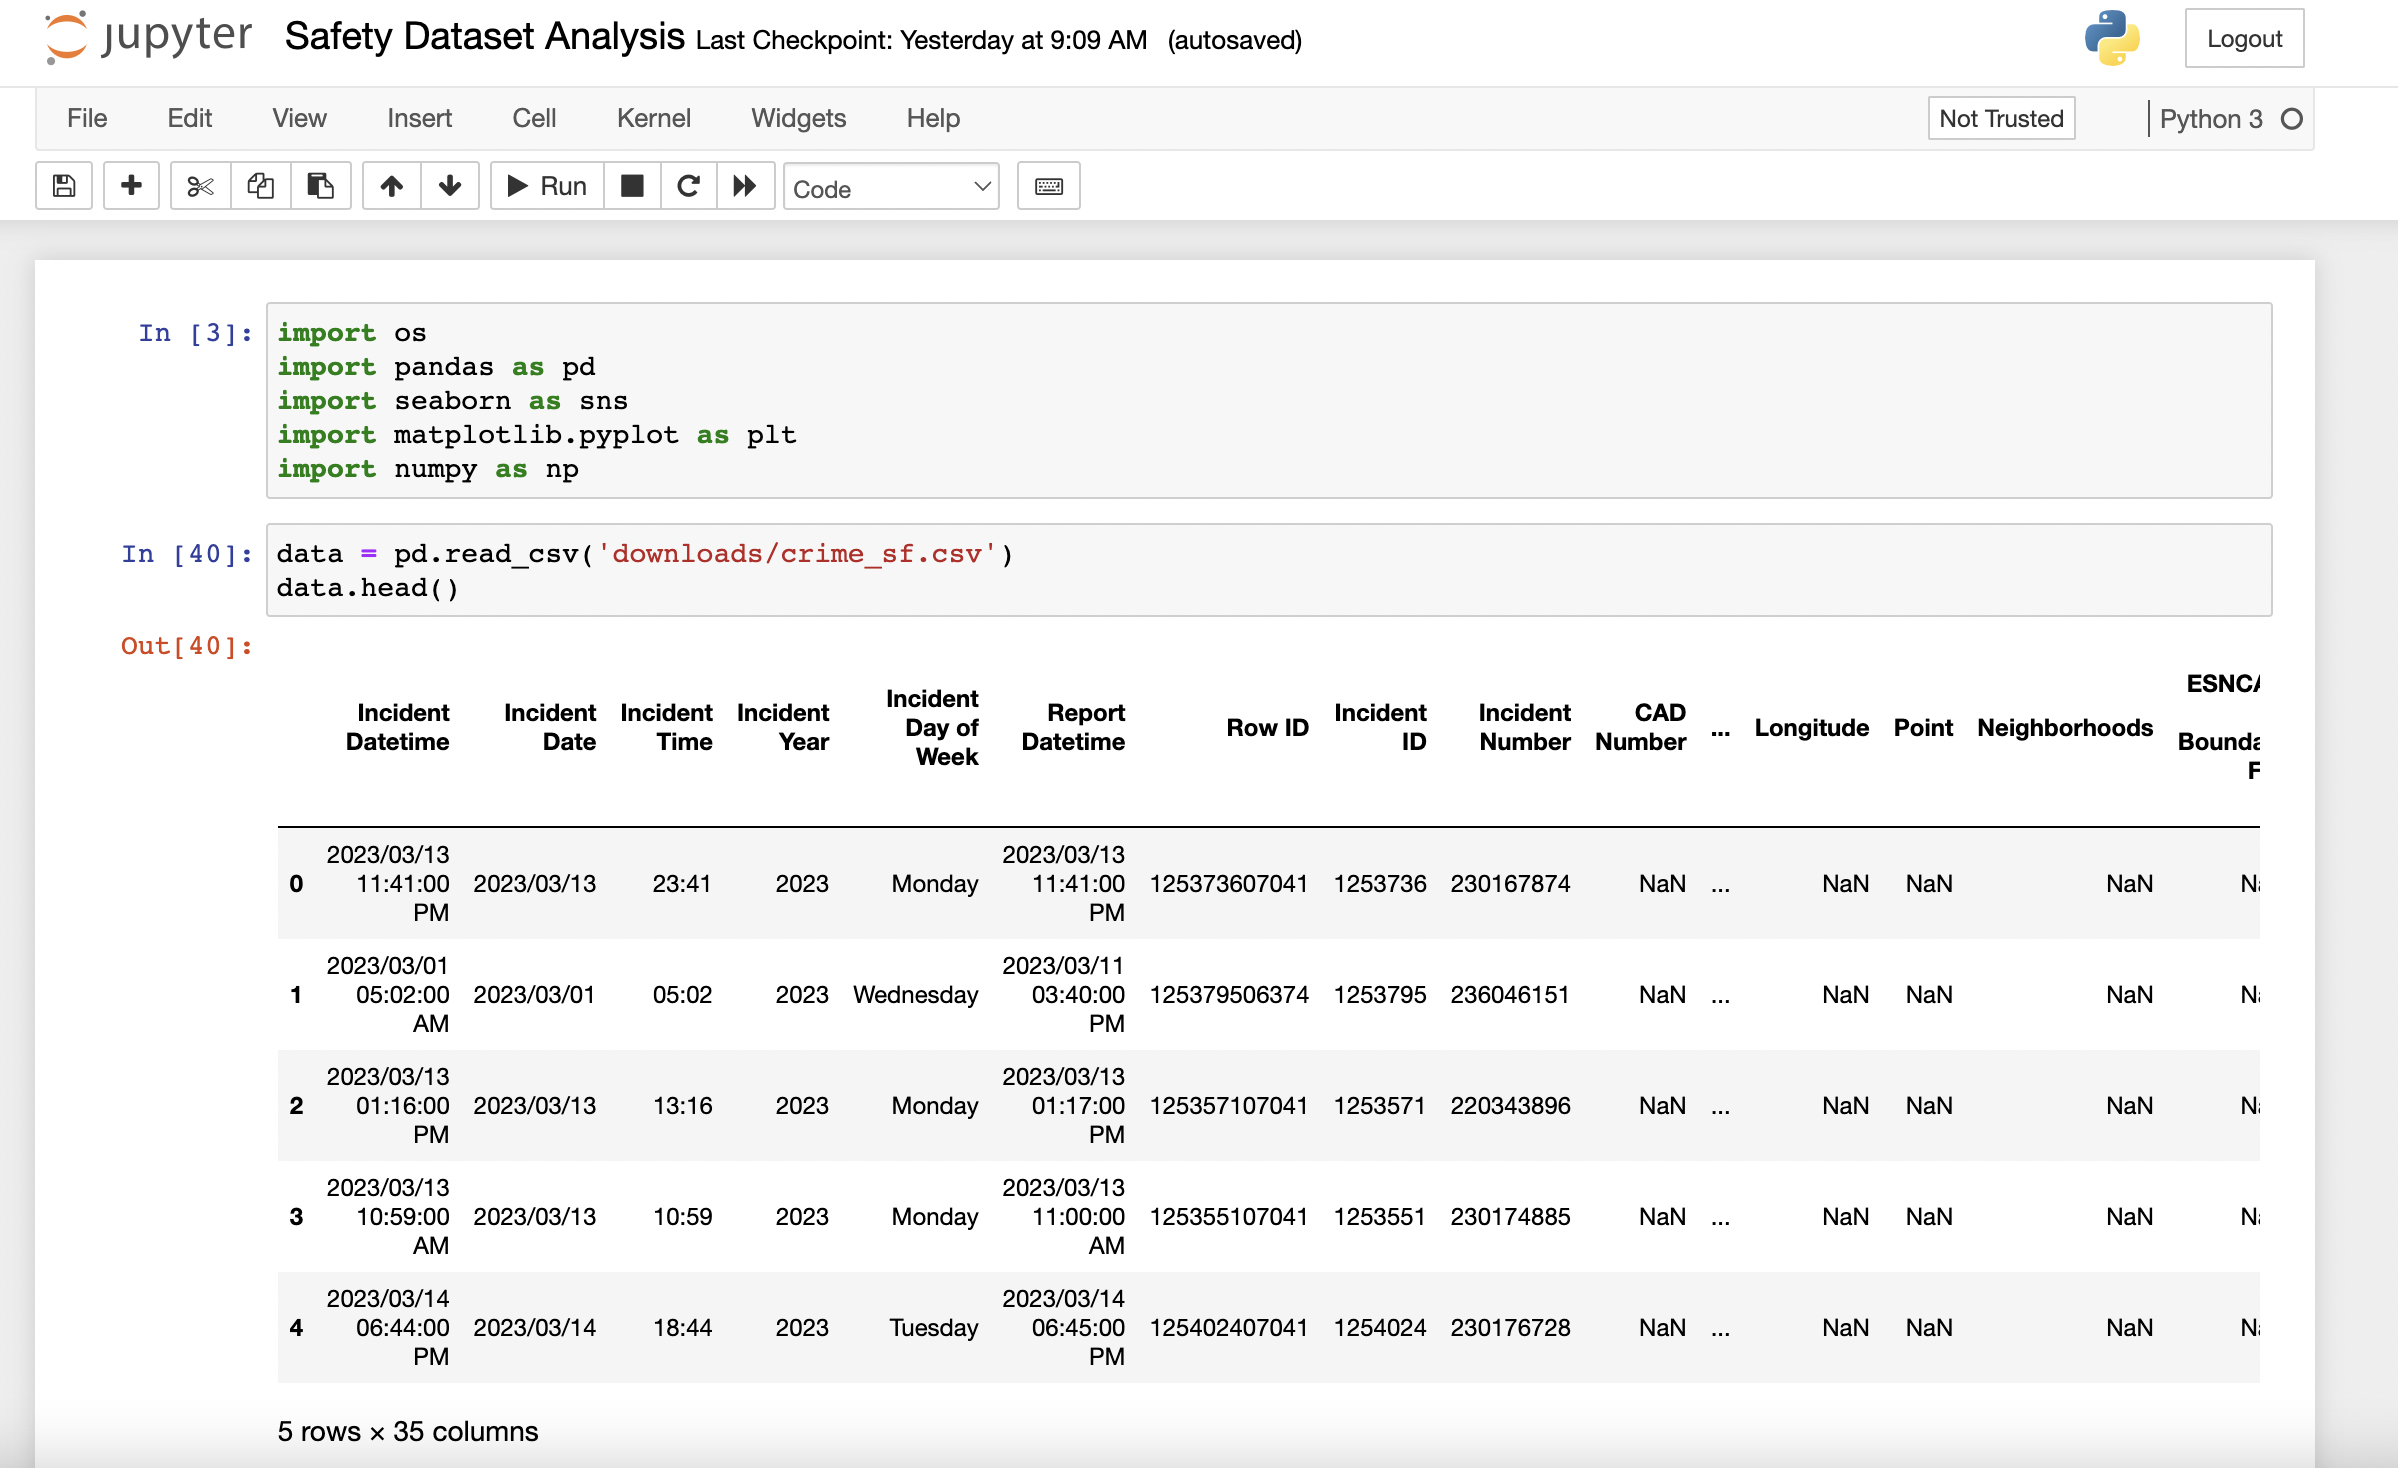Viewport: 2398px width, 1468px height.
Task: Move selected cell down arrow
Action: (450, 186)
